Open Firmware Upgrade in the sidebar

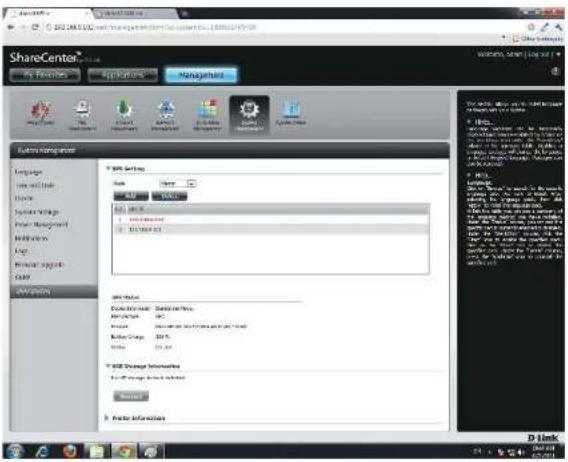click(39, 265)
